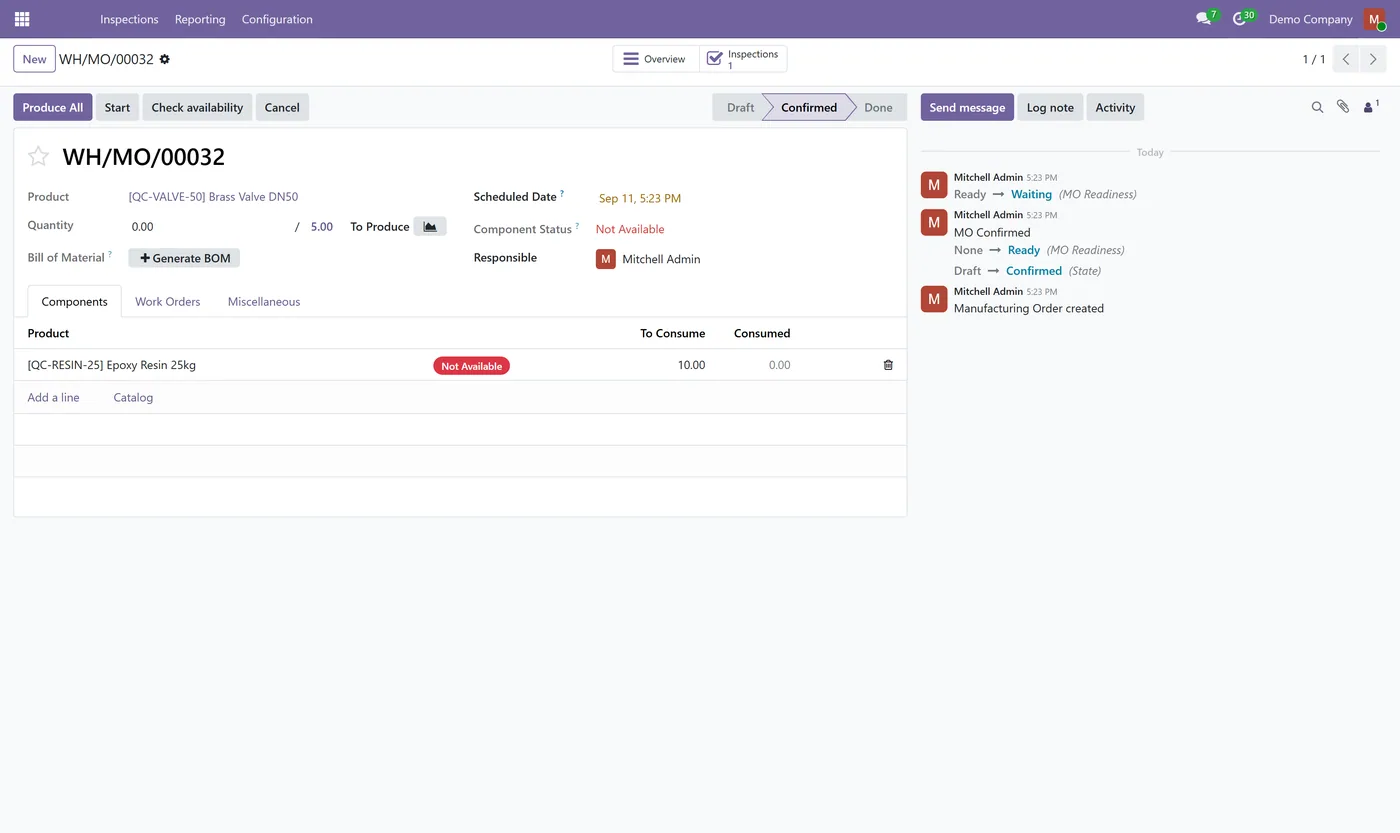
Task: Switch to the Work Orders tab
Action: (167, 301)
